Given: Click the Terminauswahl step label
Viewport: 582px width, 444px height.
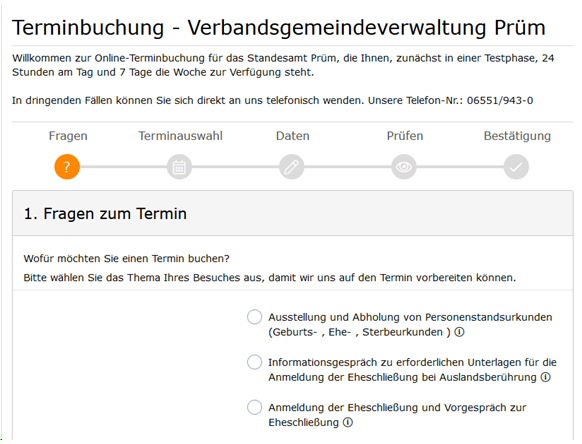Looking at the screenshot, I should point(180,136).
